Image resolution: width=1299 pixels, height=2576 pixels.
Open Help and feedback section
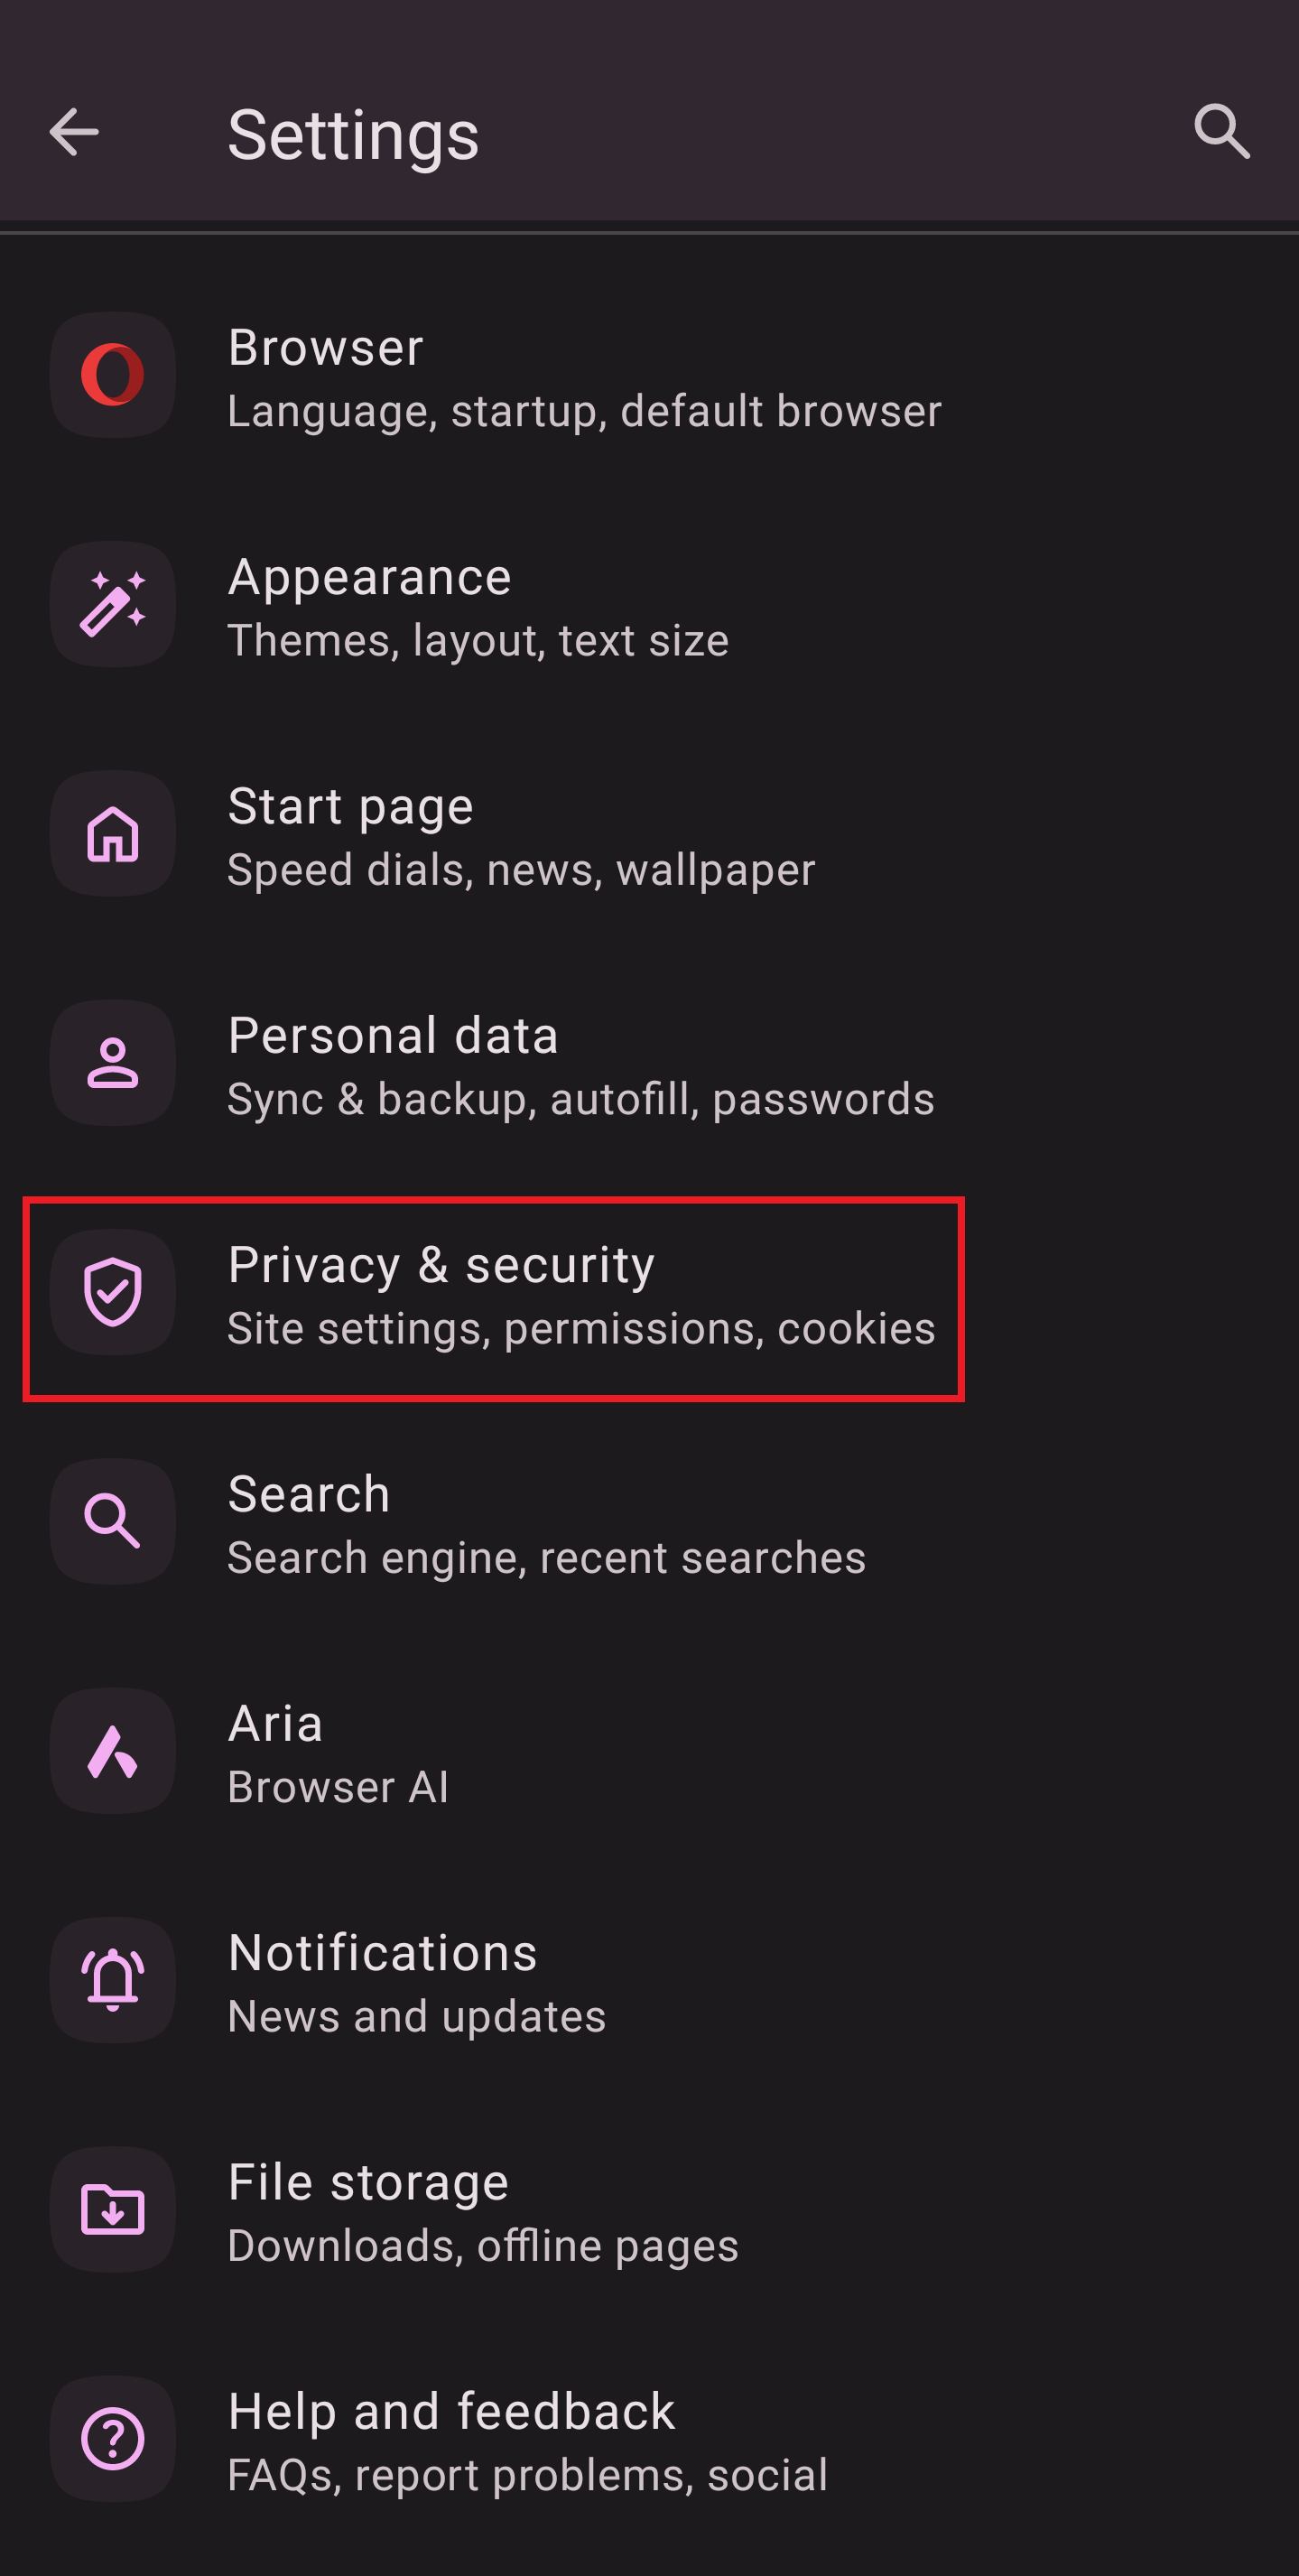pyautogui.click(x=527, y=2441)
